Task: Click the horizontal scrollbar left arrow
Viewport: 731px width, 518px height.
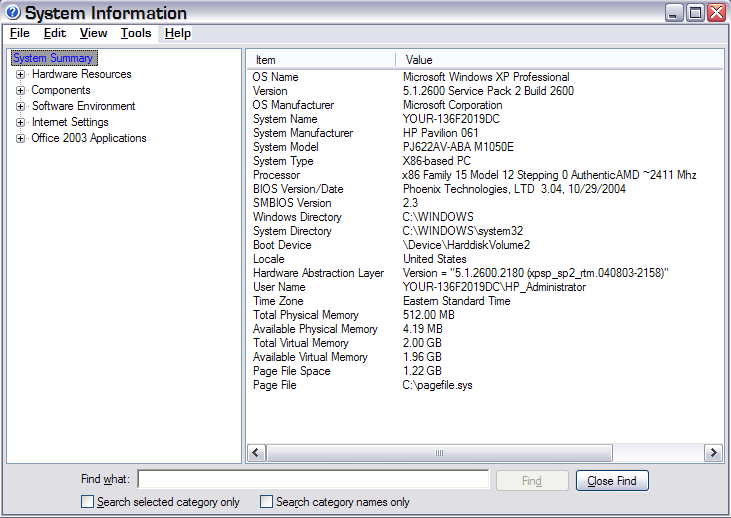Action: click(x=256, y=453)
